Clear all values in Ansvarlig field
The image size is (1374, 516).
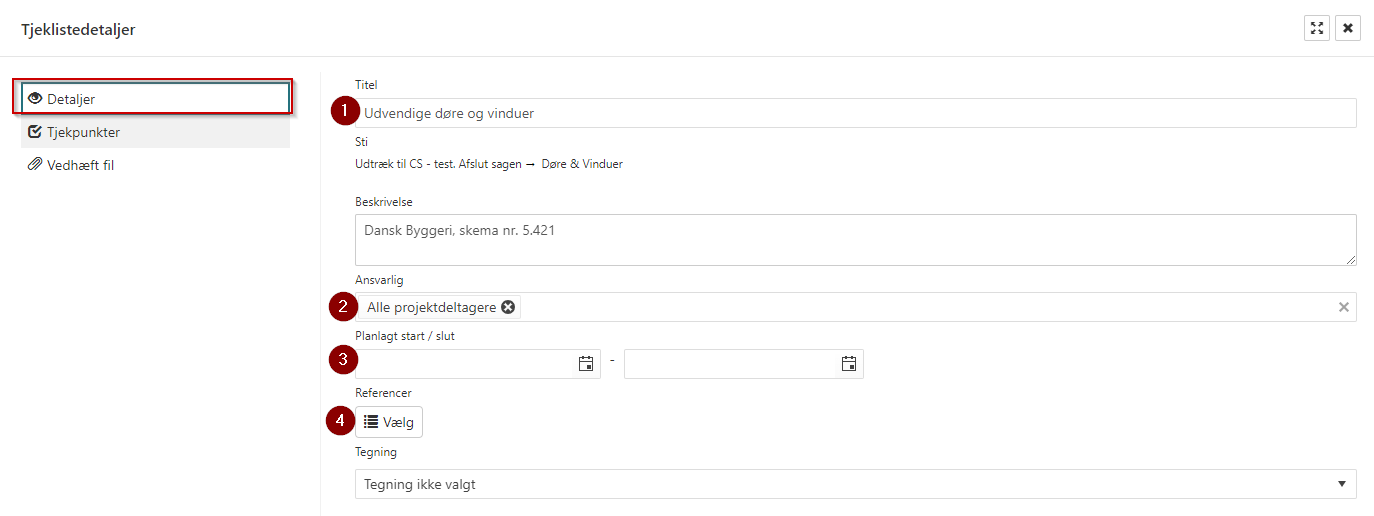1344,307
